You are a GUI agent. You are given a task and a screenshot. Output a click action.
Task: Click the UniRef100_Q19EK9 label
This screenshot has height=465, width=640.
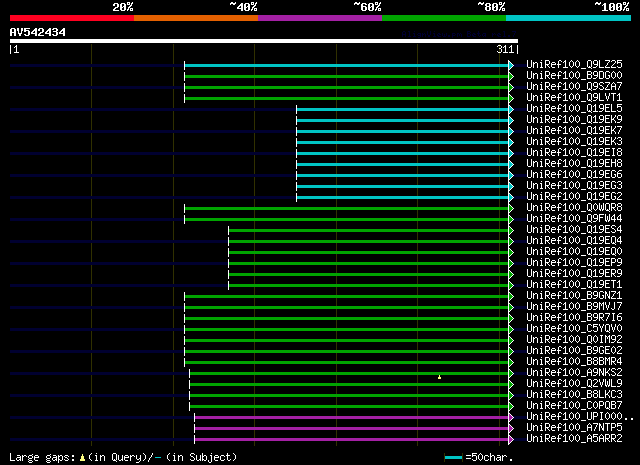(574, 119)
